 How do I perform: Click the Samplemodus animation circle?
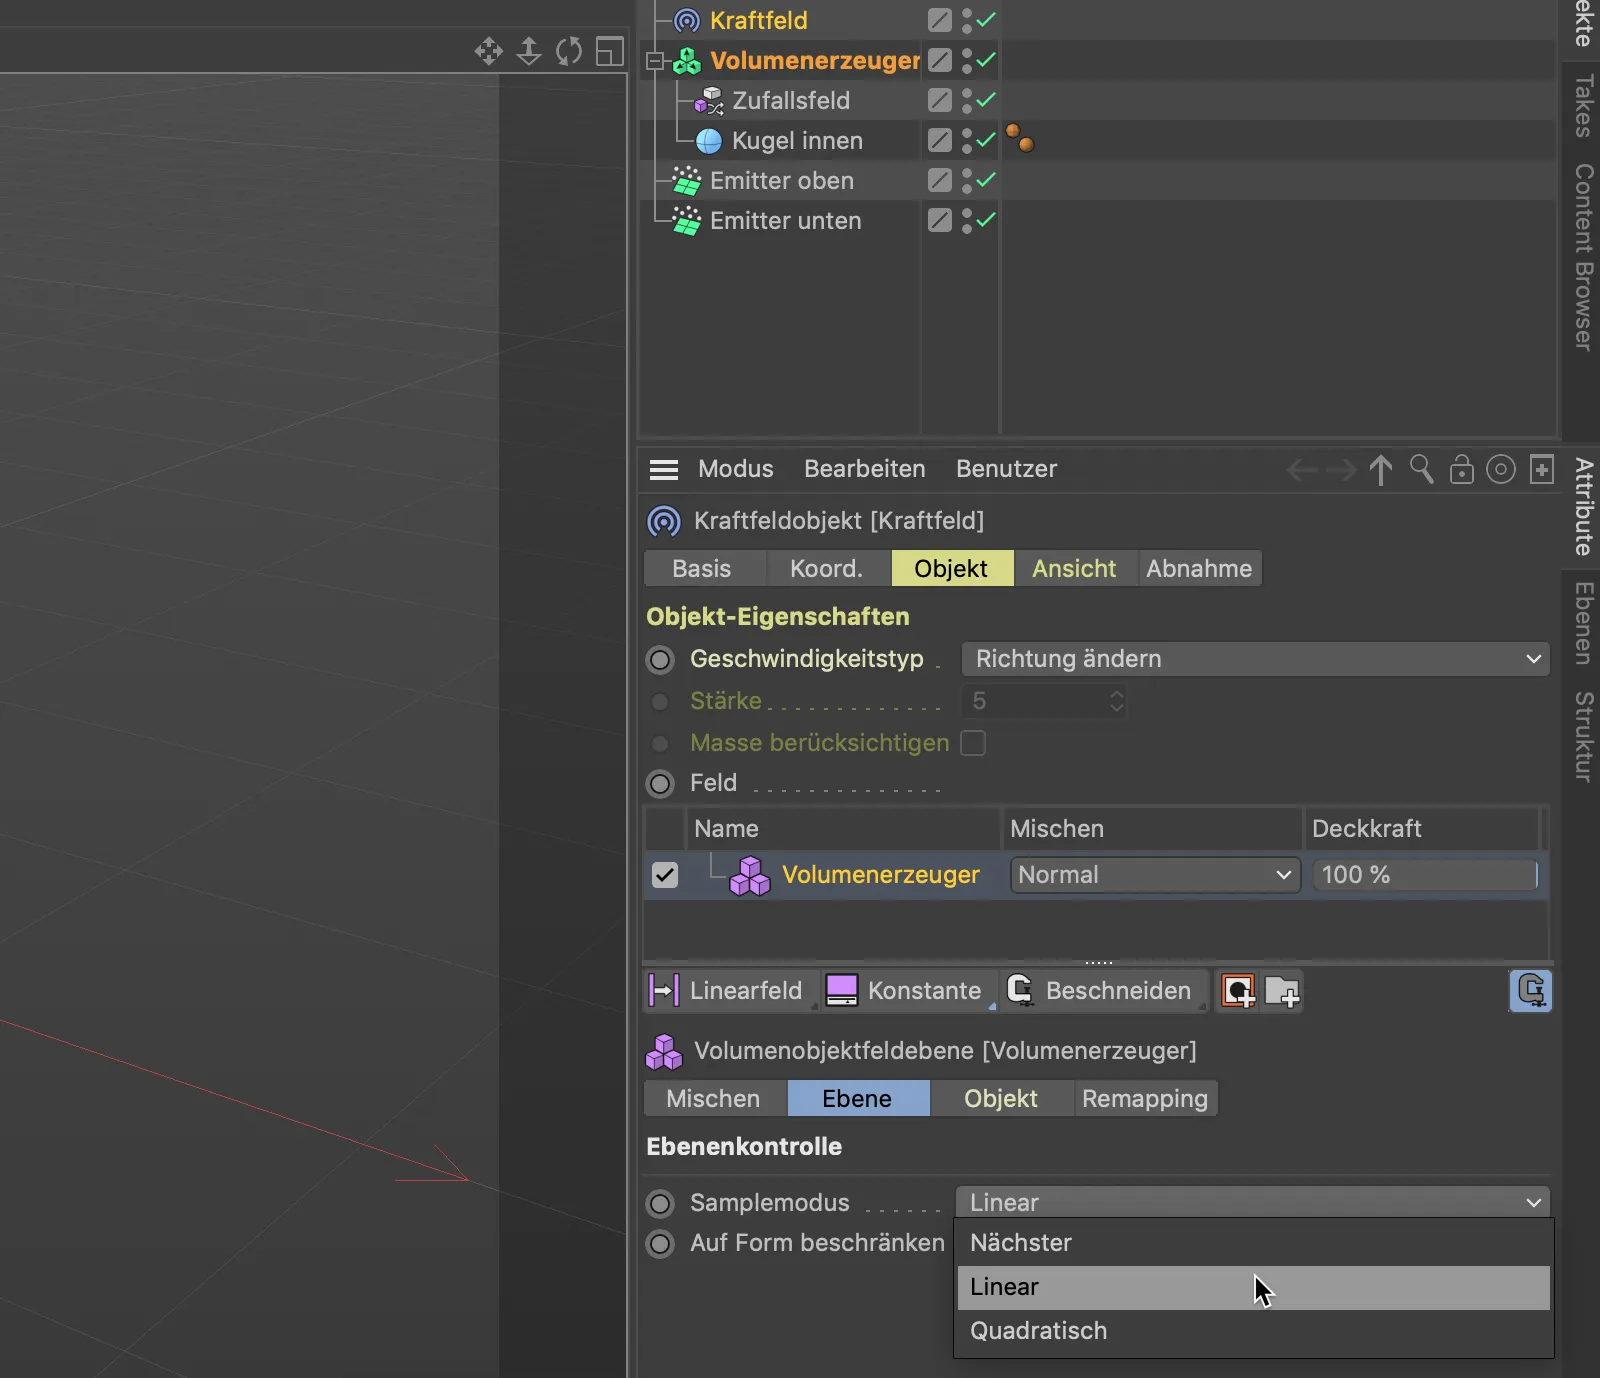pyautogui.click(x=661, y=1203)
